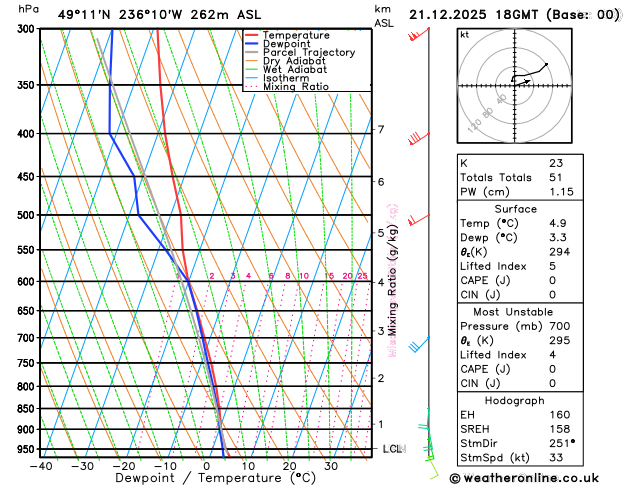This screenshot has height=486, width=629.
Task: Click the Hodograph section heading in table
Action: 515,400
